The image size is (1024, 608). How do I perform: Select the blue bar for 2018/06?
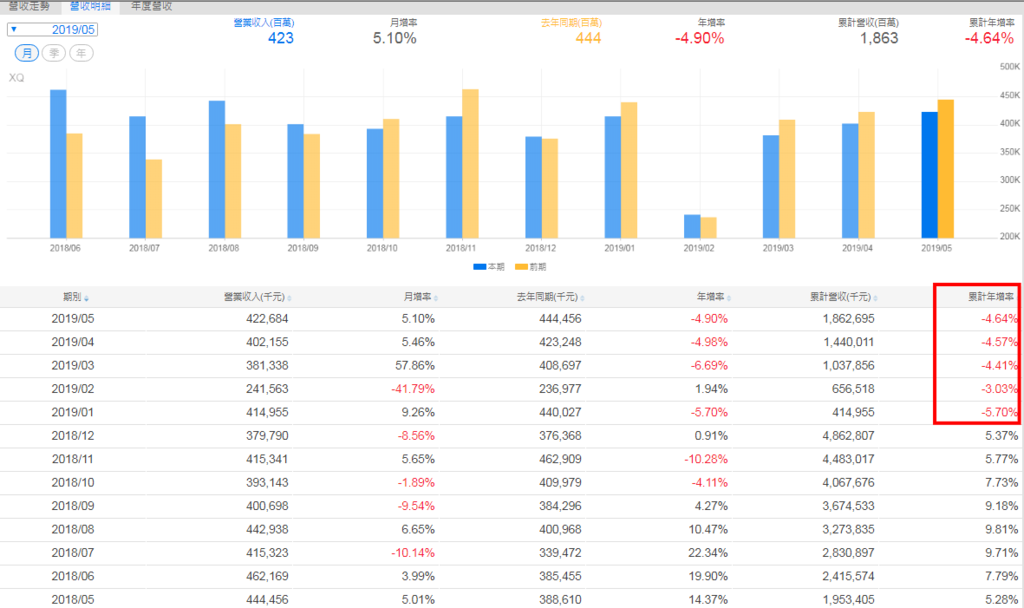pyautogui.click(x=58, y=164)
